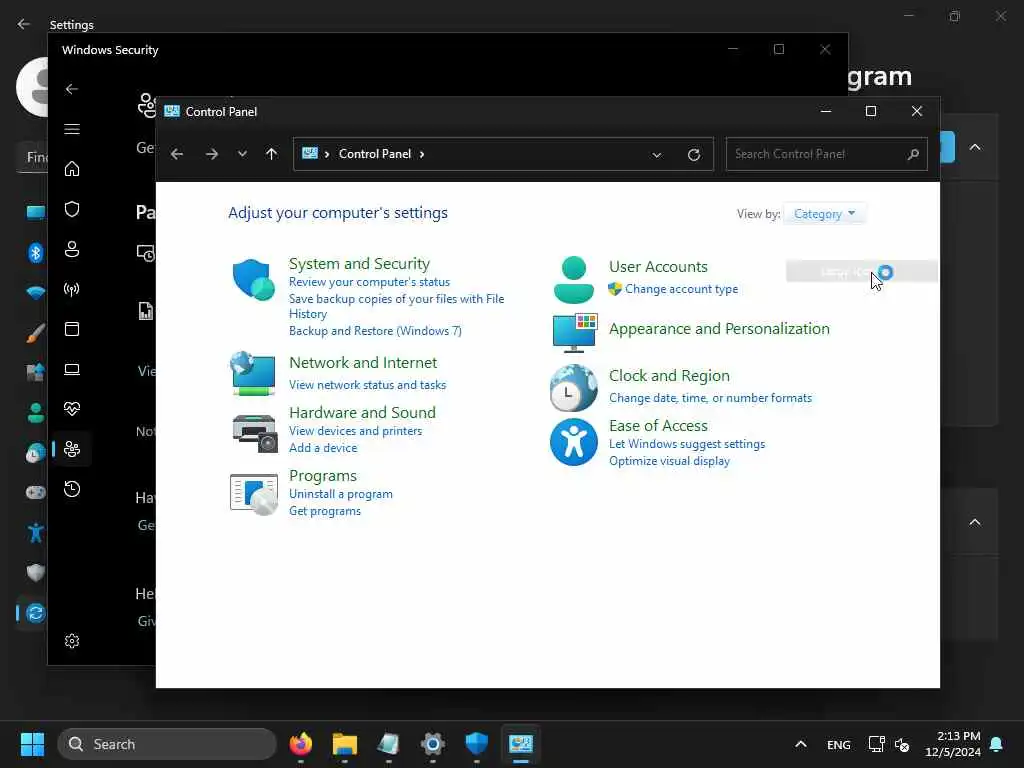
Task: Select Bluetooth & devices in Settings sidebar
Action: click(x=36, y=252)
